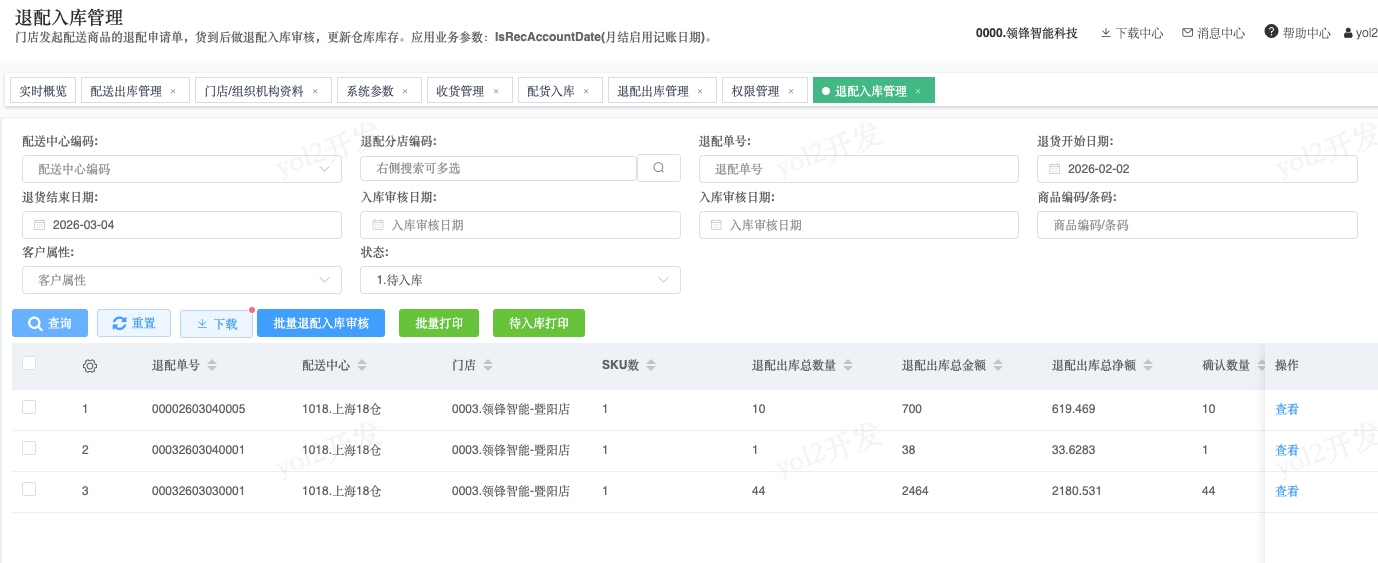Image resolution: width=1378 pixels, height=563 pixels.
Task: Focus the 退配单号 input field
Action: click(858, 170)
